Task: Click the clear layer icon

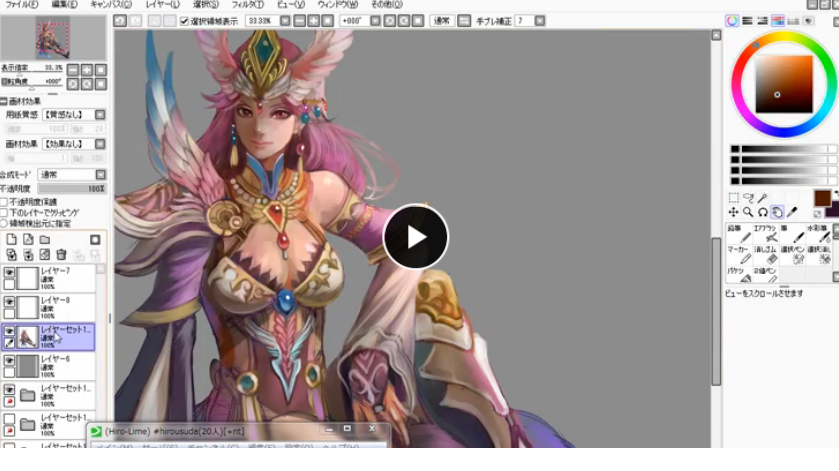Action: pos(45,255)
